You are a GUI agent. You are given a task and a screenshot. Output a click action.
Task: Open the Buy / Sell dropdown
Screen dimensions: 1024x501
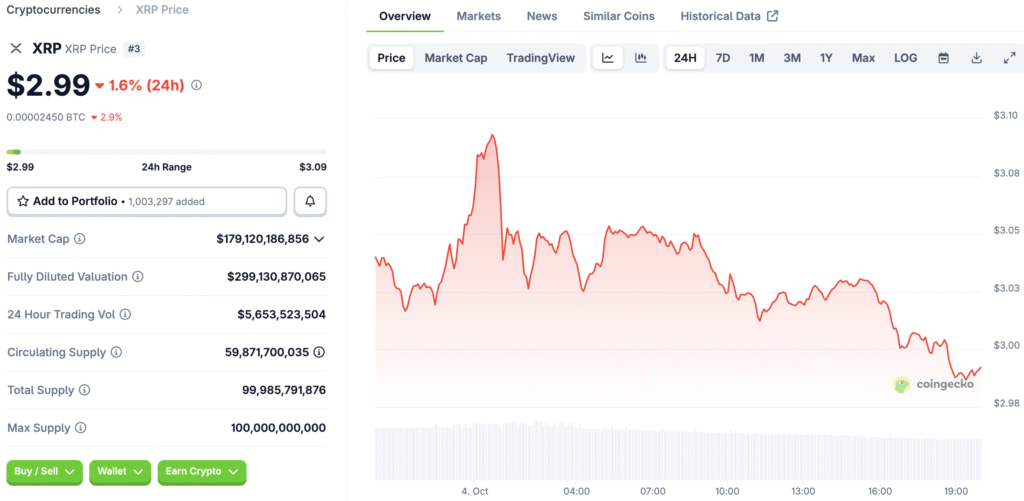(45, 472)
